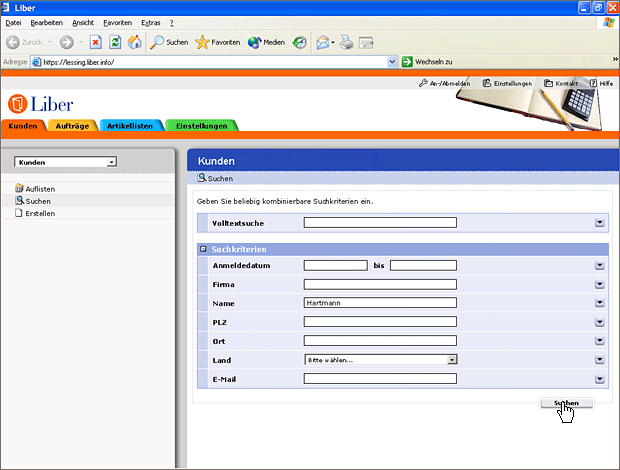Image resolution: width=620 pixels, height=470 pixels.
Task: Open options arrow for Firma row
Action: coord(599,284)
